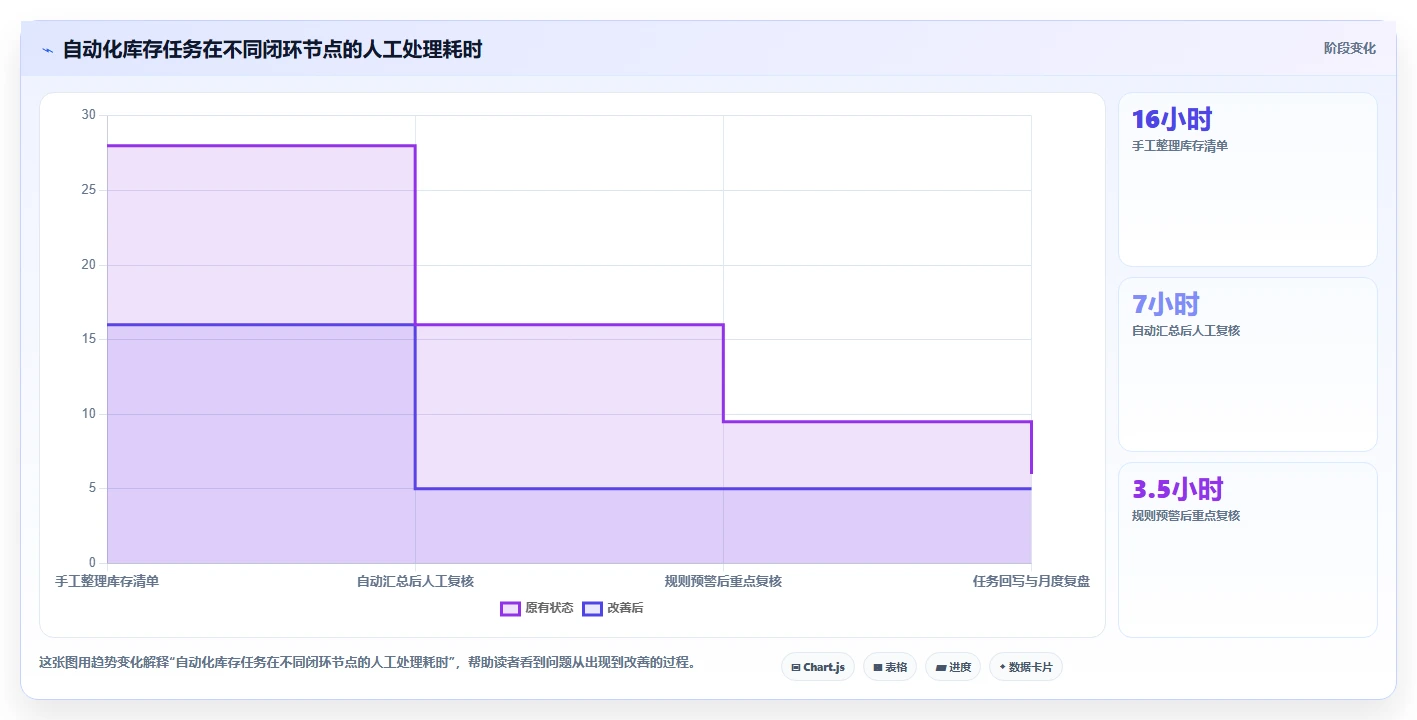
Task: Click 规则预警后重点复核 text in third card
Action: pos(1186,516)
